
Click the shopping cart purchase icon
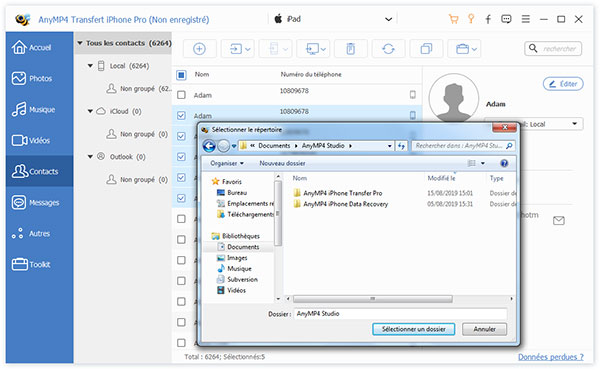453,19
